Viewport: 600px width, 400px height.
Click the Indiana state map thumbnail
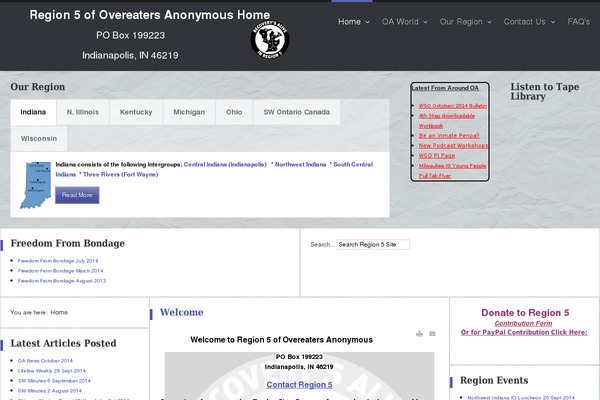coord(36,185)
